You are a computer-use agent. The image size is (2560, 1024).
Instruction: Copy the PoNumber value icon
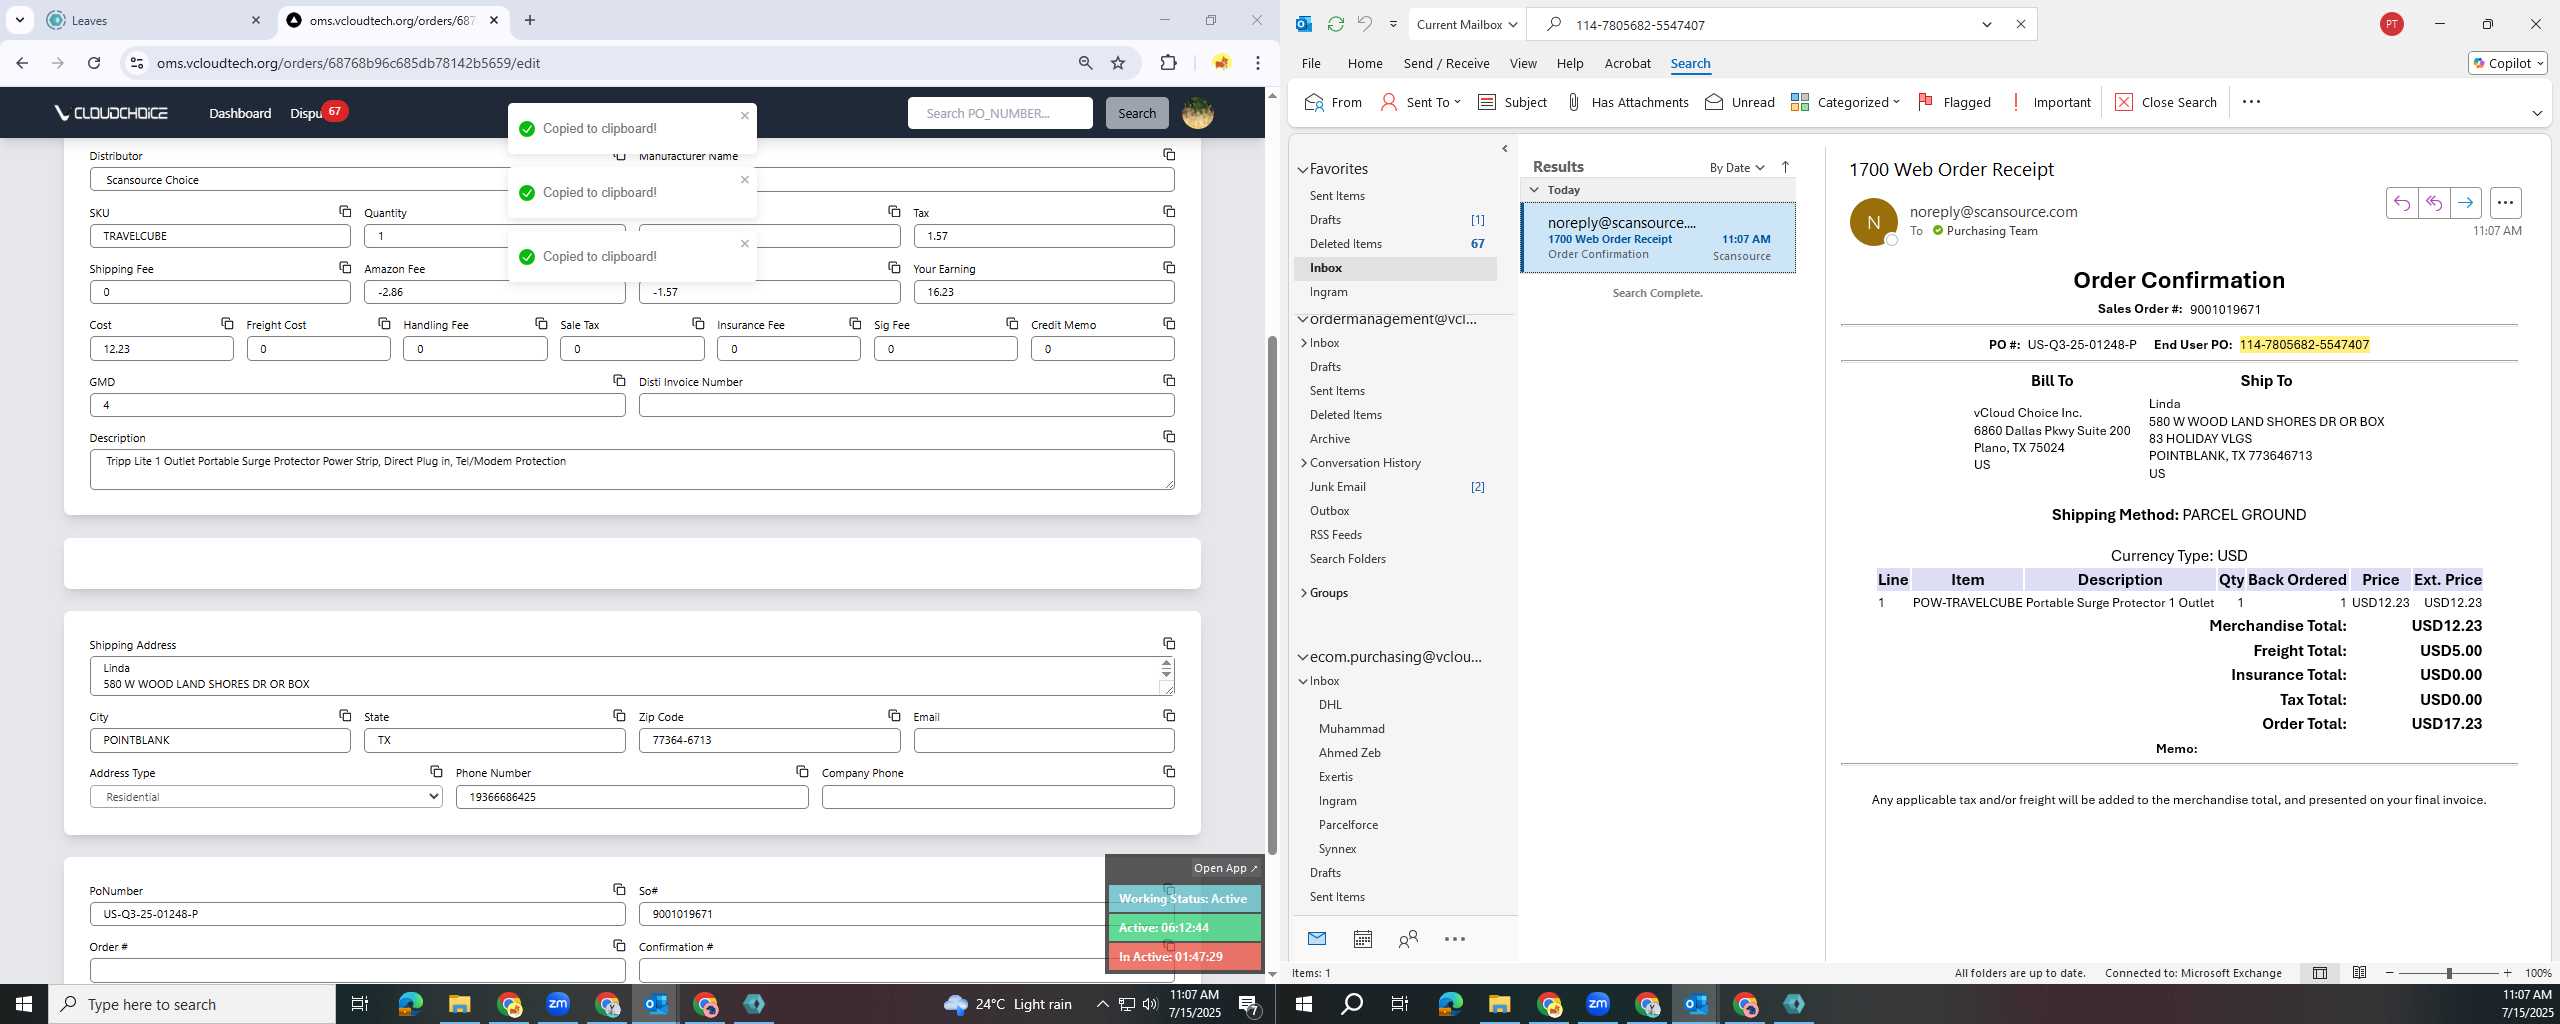[619, 889]
